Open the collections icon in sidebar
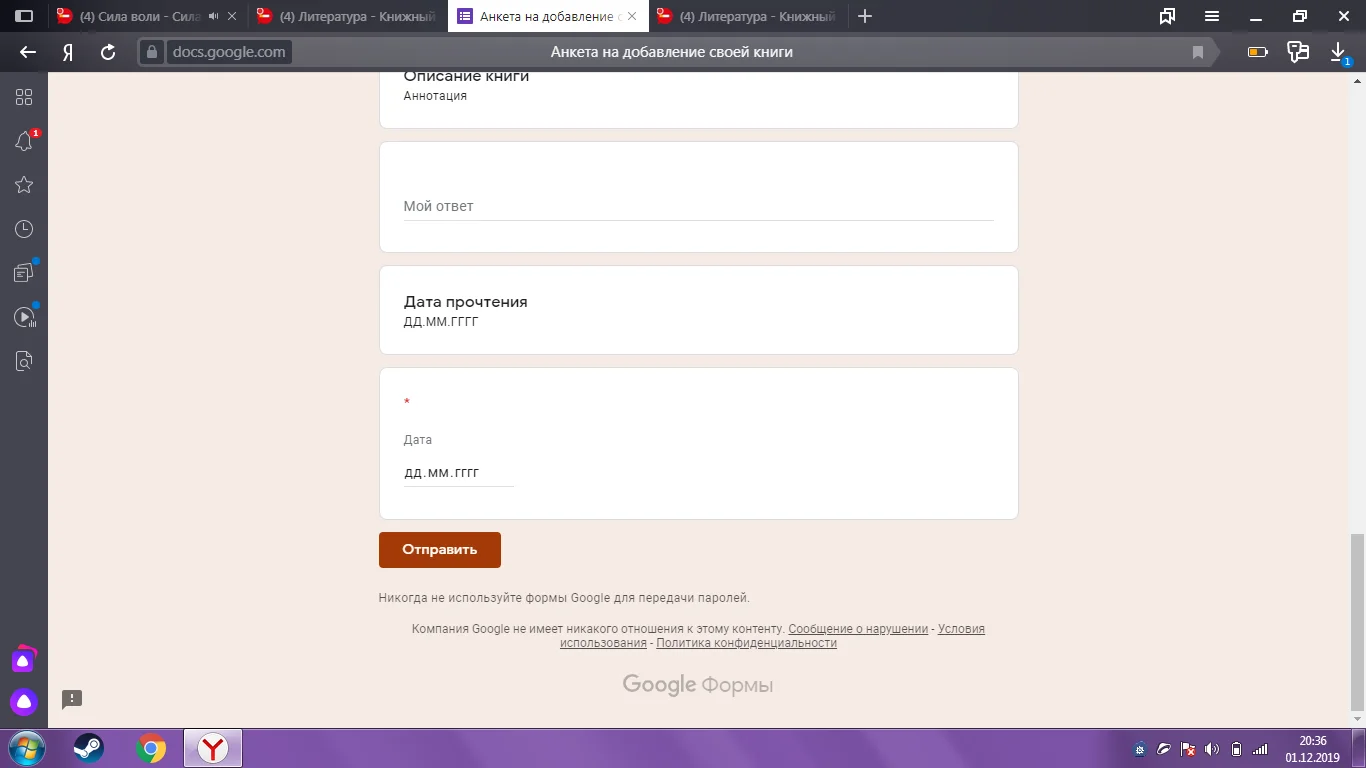This screenshot has height=768, width=1366. point(24,272)
